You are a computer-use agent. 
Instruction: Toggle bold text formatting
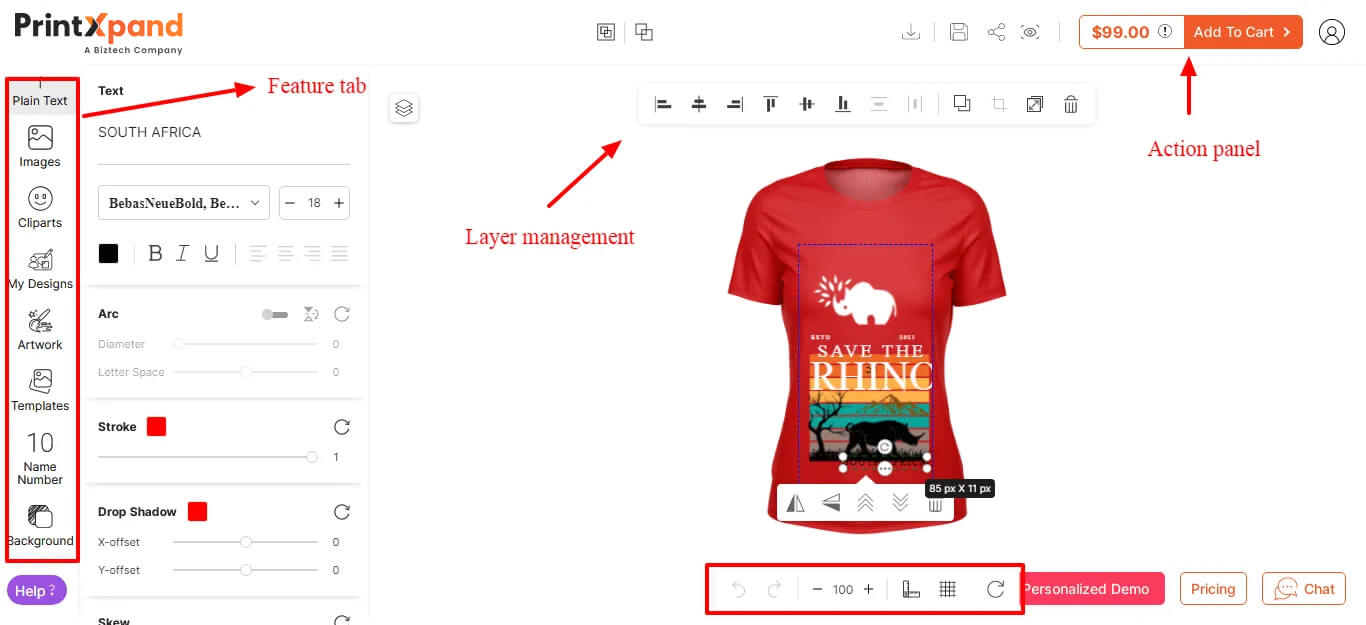tap(155, 254)
